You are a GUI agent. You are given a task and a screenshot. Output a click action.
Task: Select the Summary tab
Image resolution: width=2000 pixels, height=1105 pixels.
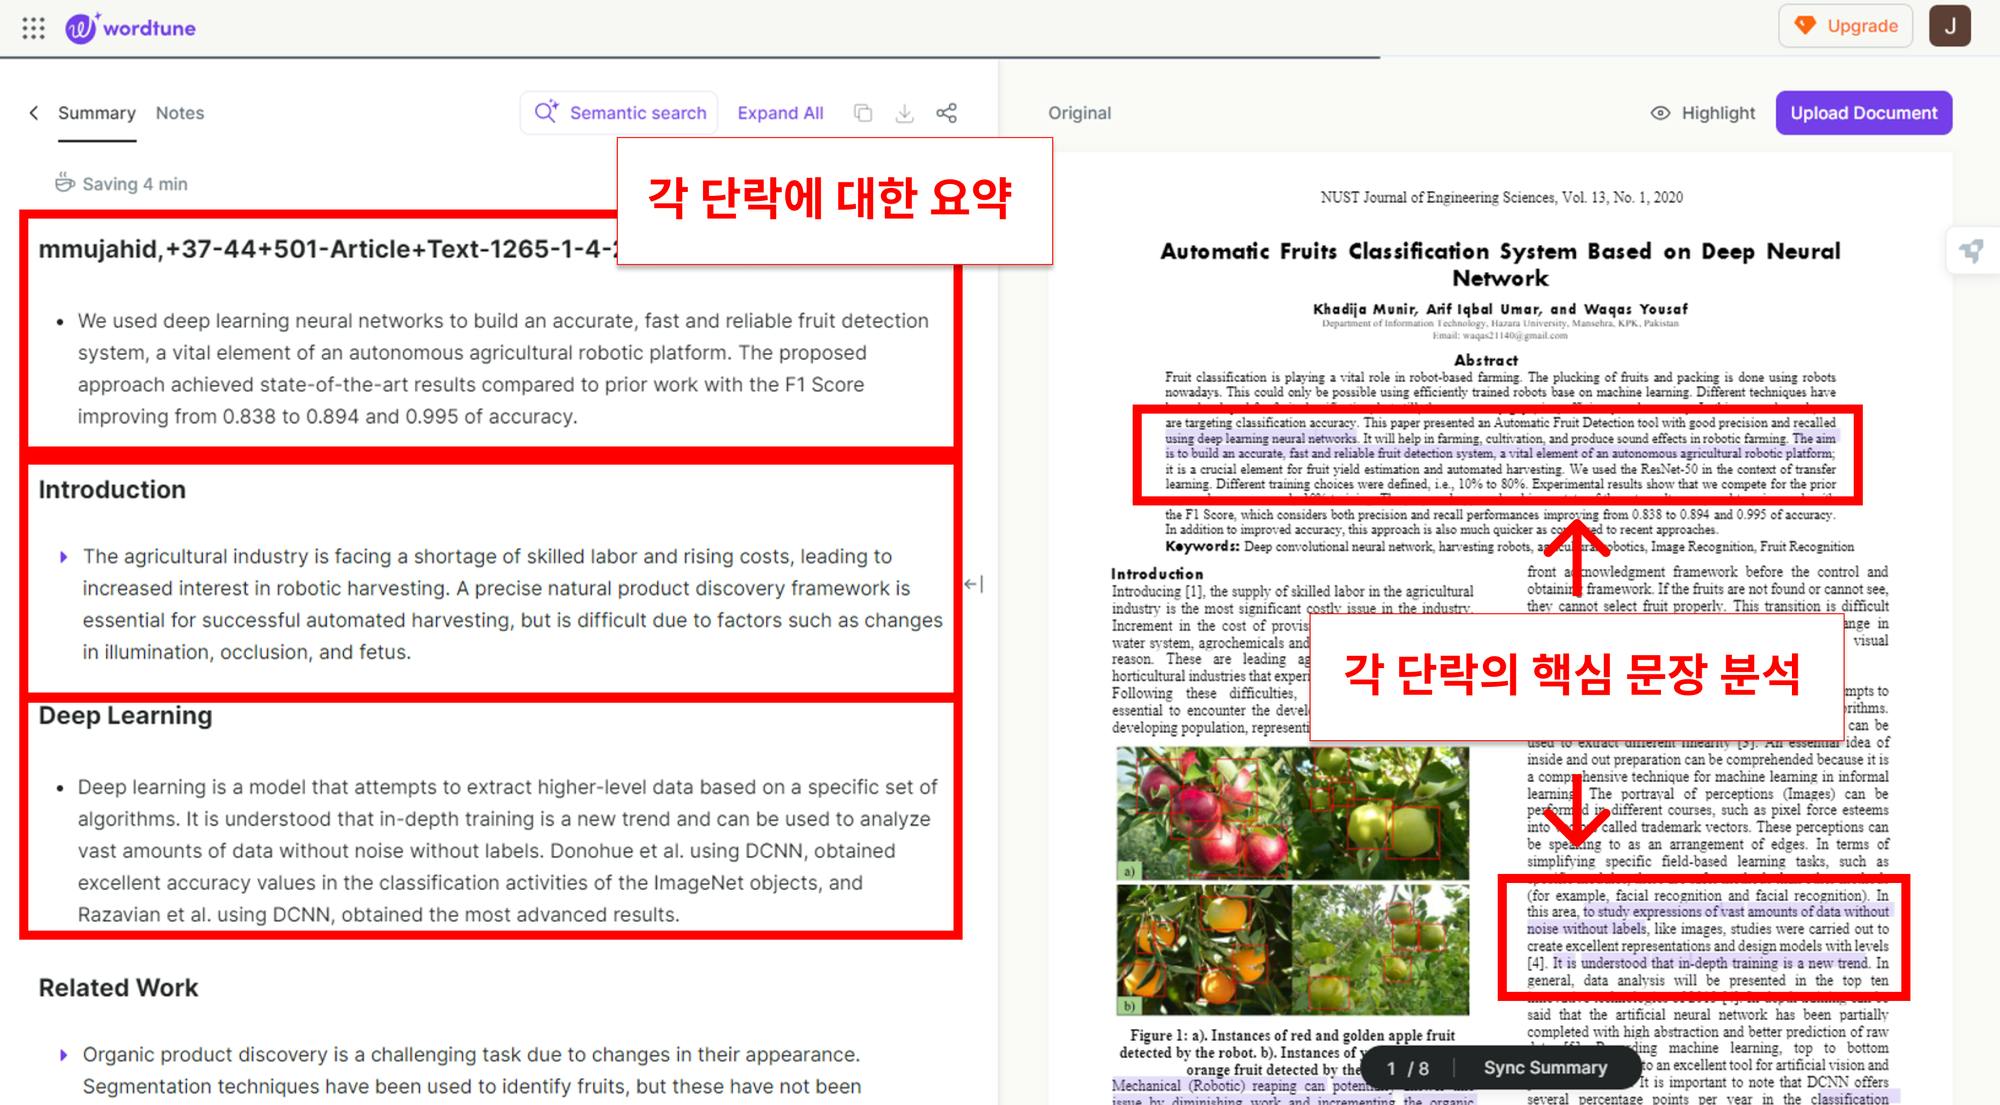(x=96, y=113)
